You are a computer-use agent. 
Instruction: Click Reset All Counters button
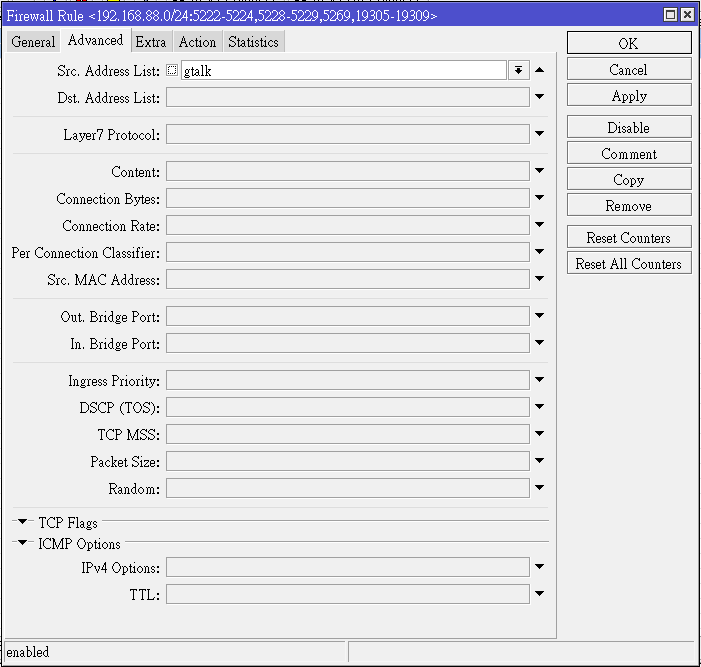pos(629,263)
